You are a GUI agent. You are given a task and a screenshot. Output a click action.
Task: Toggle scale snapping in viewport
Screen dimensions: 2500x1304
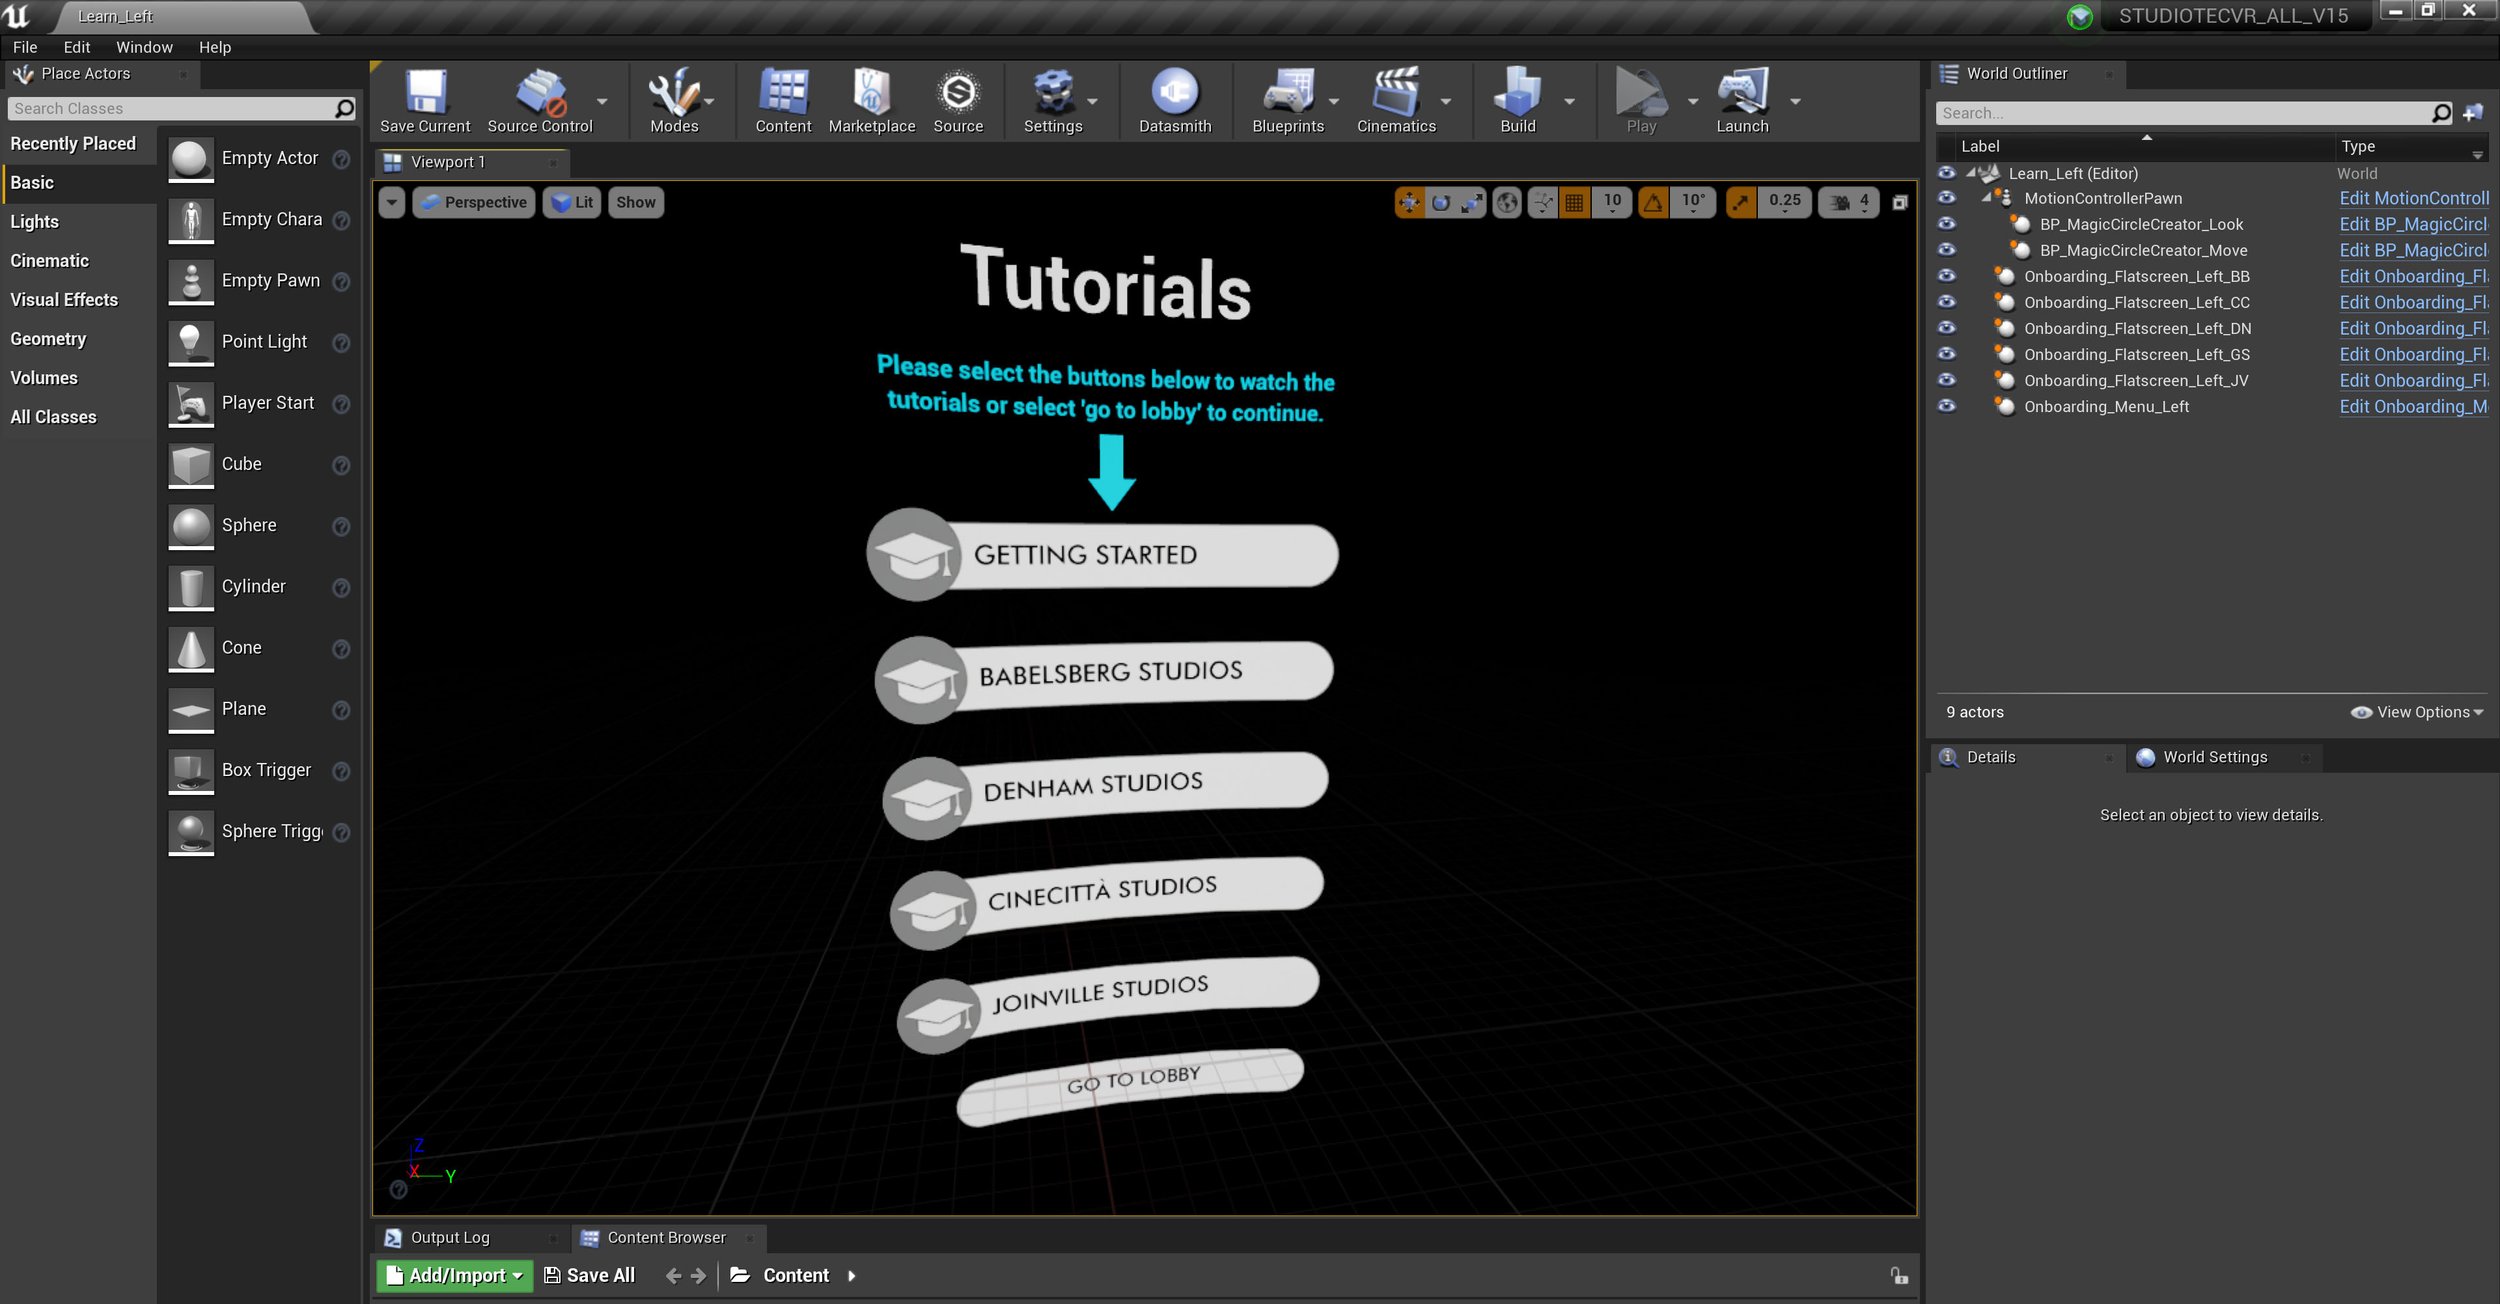point(1741,203)
